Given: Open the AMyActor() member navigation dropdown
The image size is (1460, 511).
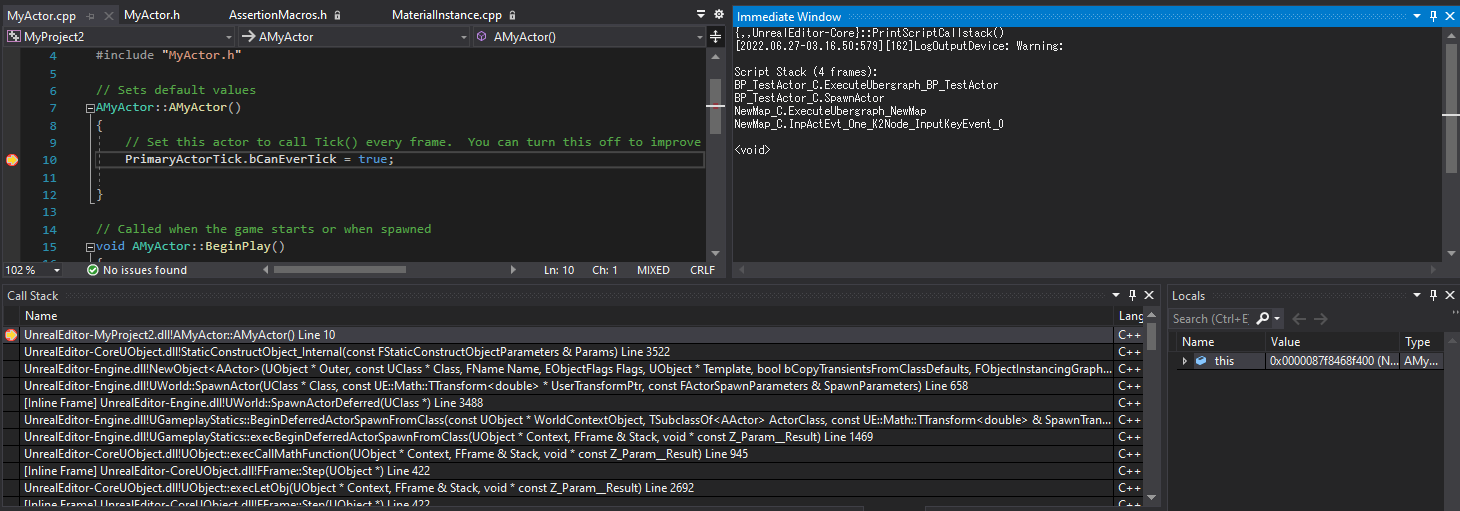Looking at the screenshot, I should tap(589, 36).
